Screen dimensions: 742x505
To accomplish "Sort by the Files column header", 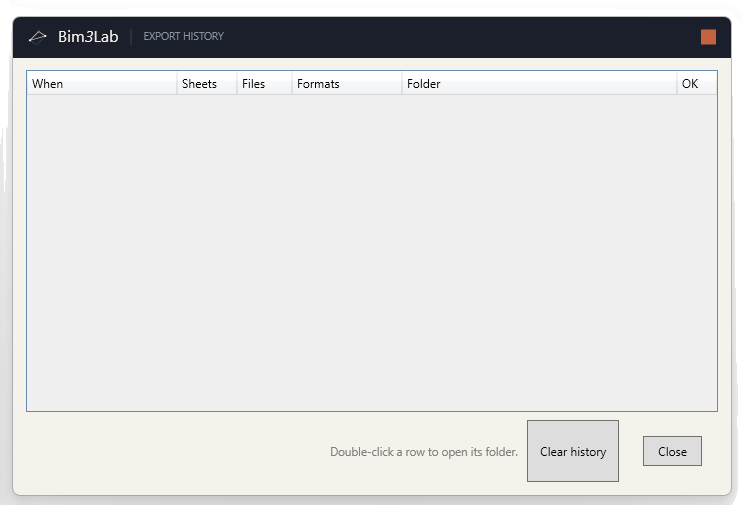I will (x=264, y=84).
